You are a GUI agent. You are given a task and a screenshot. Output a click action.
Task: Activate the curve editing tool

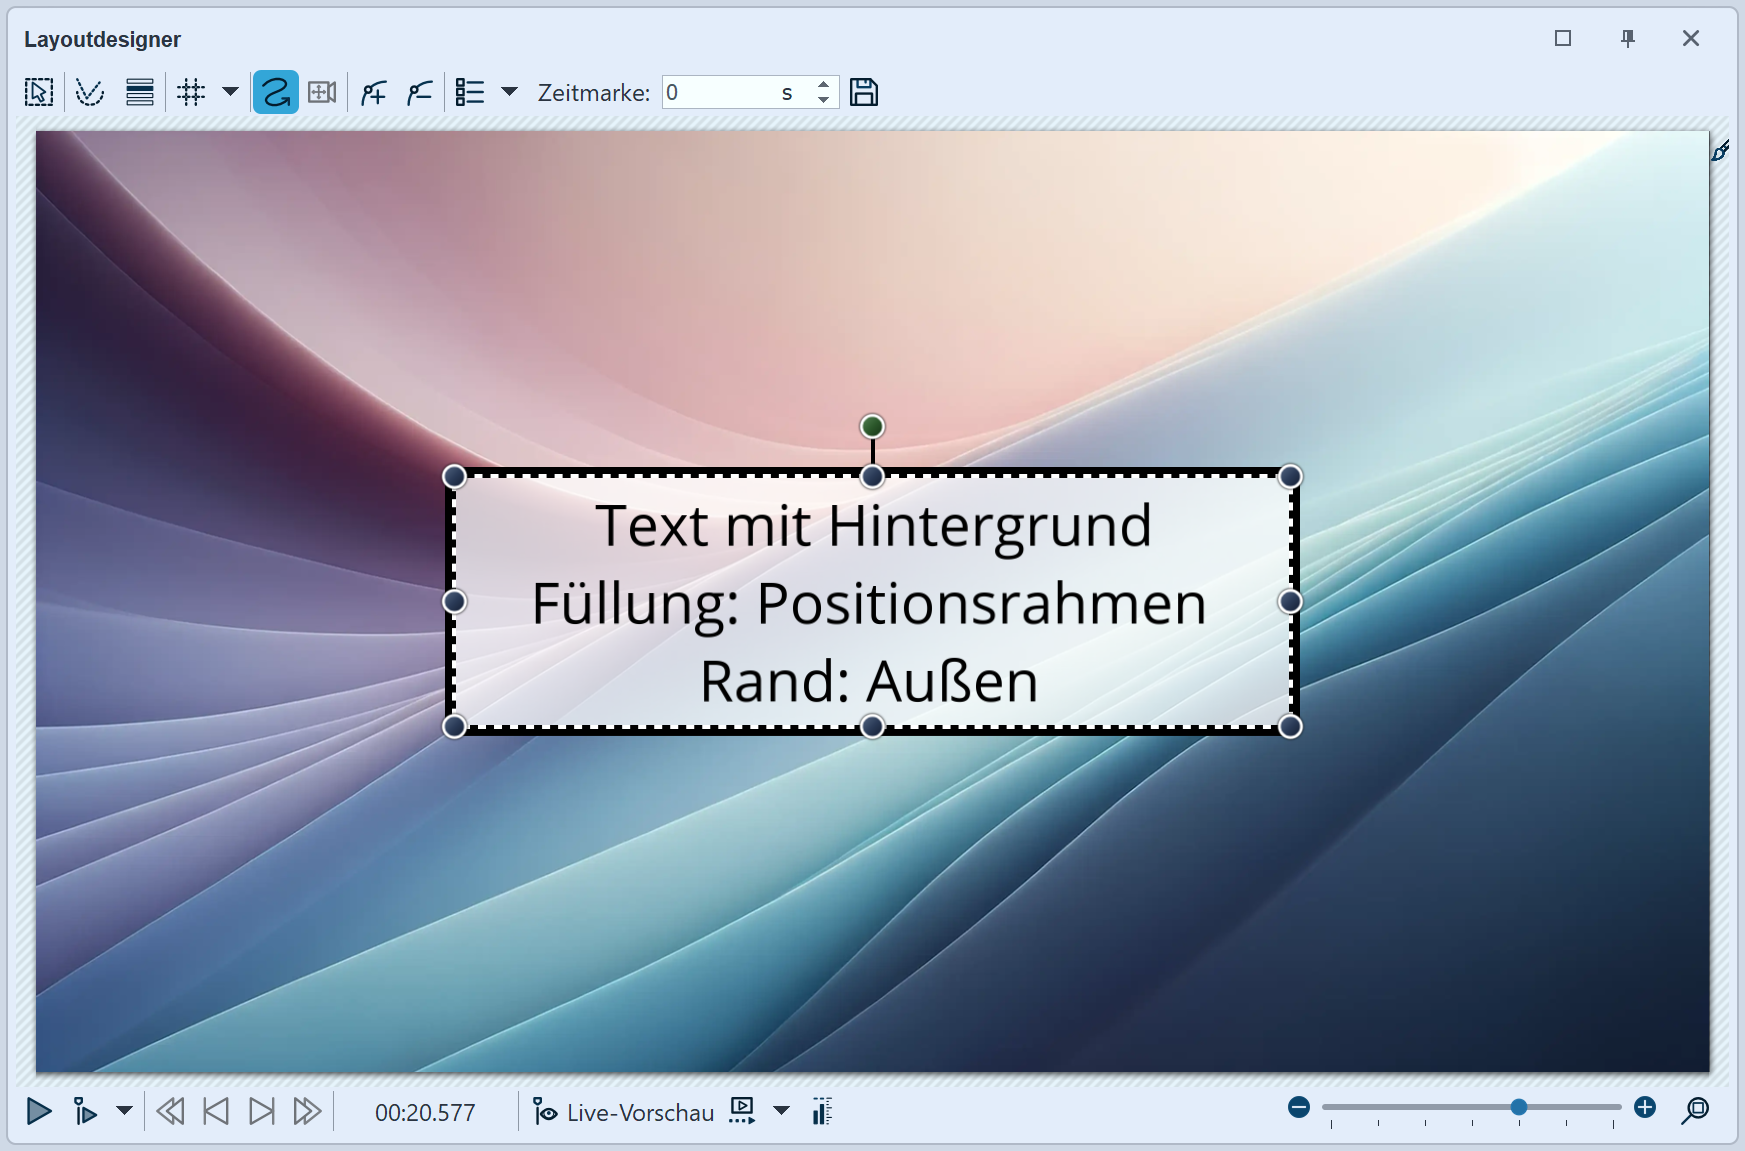coord(90,91)
